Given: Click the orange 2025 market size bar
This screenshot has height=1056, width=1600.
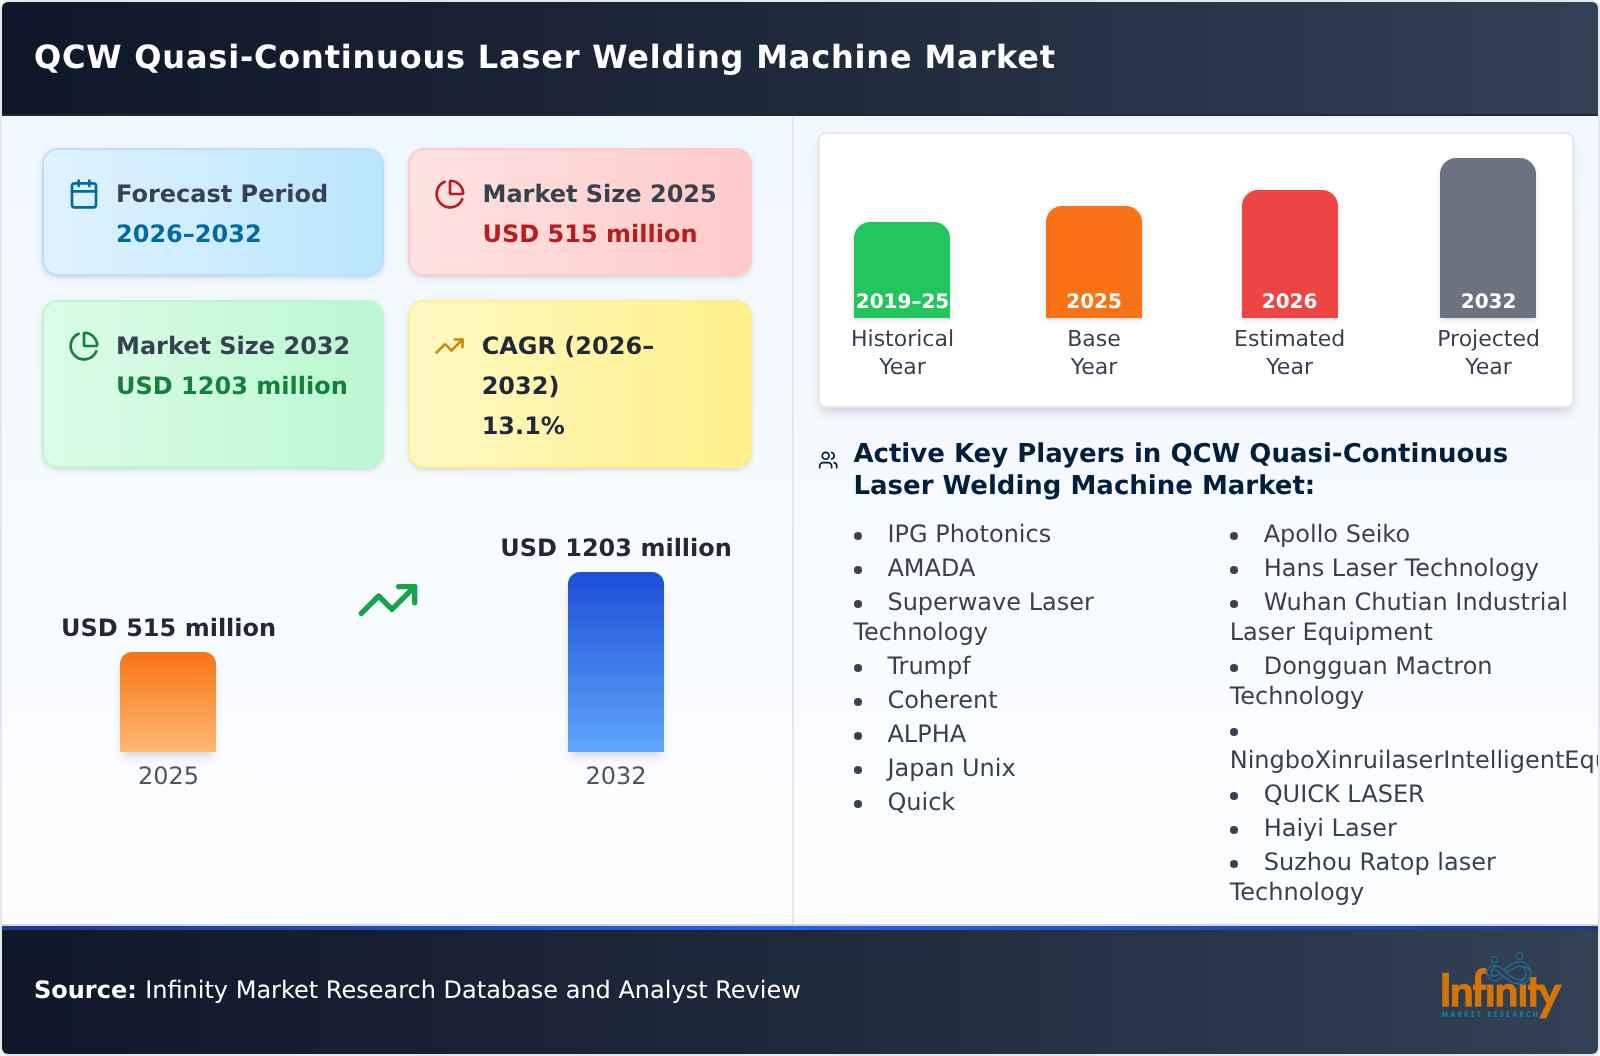Looking at the screenshot, I should (168, 702).
